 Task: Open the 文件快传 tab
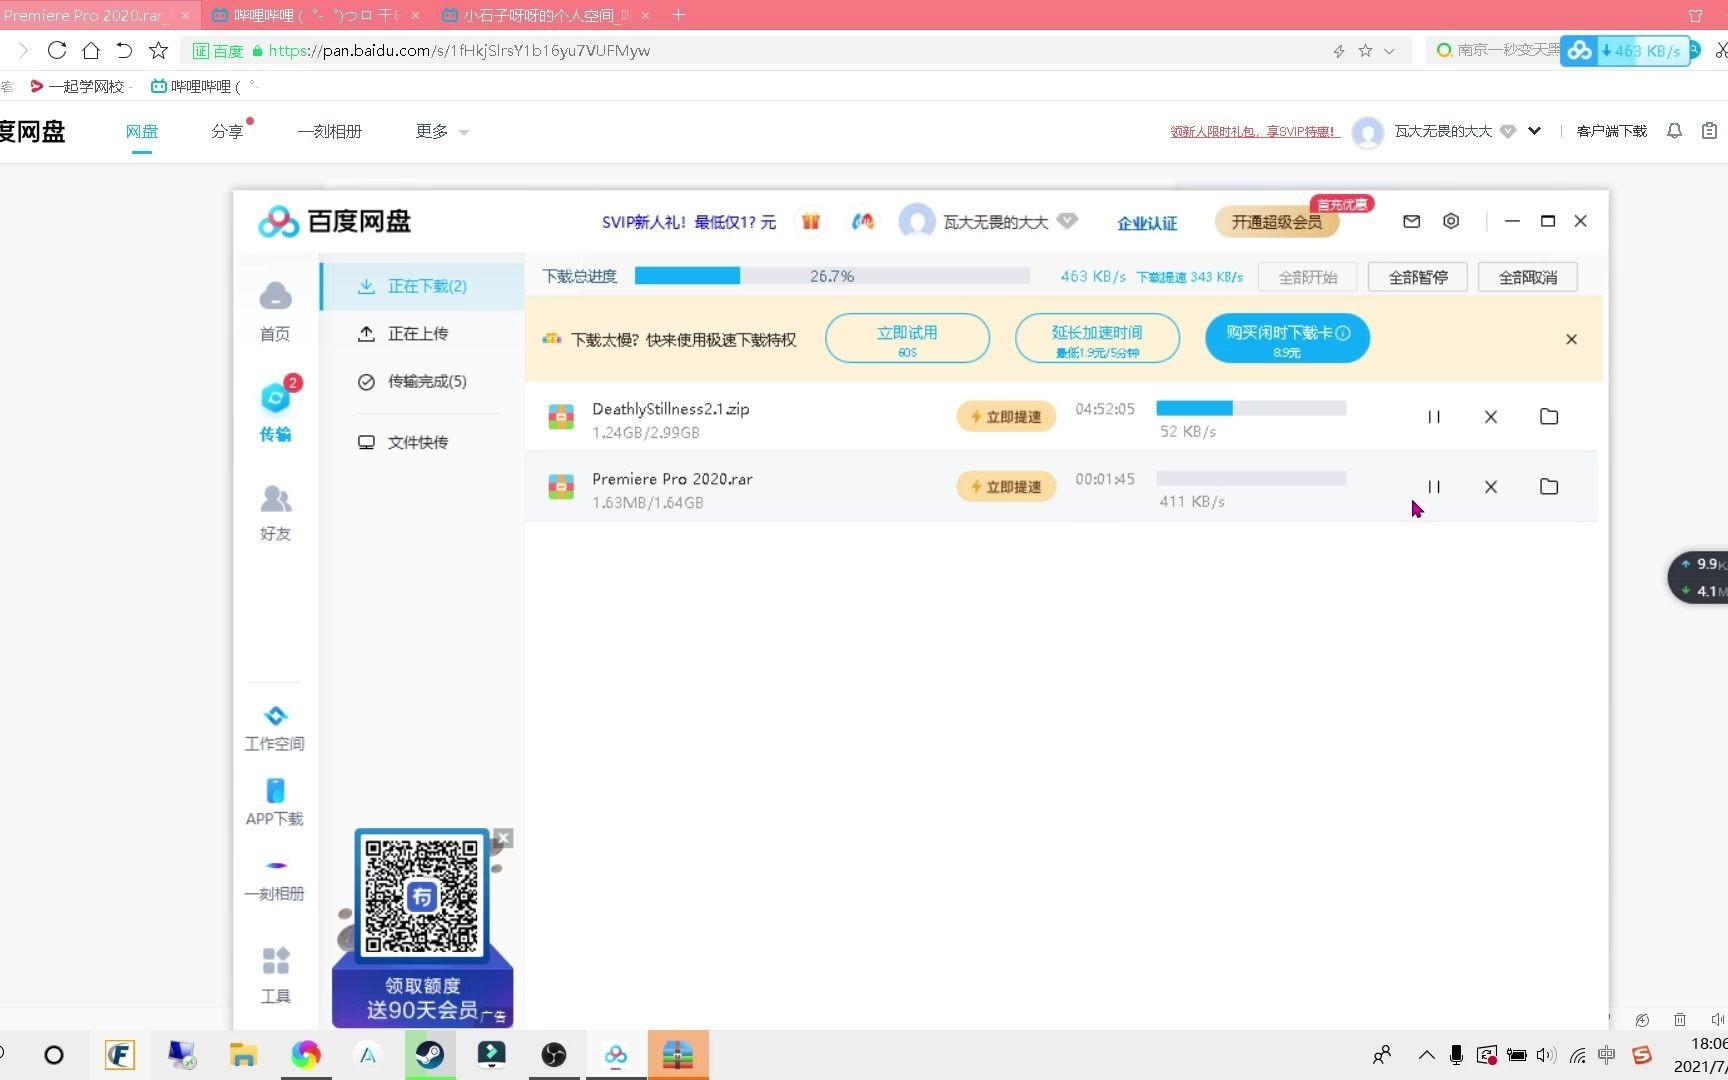[x=423, y=442]
